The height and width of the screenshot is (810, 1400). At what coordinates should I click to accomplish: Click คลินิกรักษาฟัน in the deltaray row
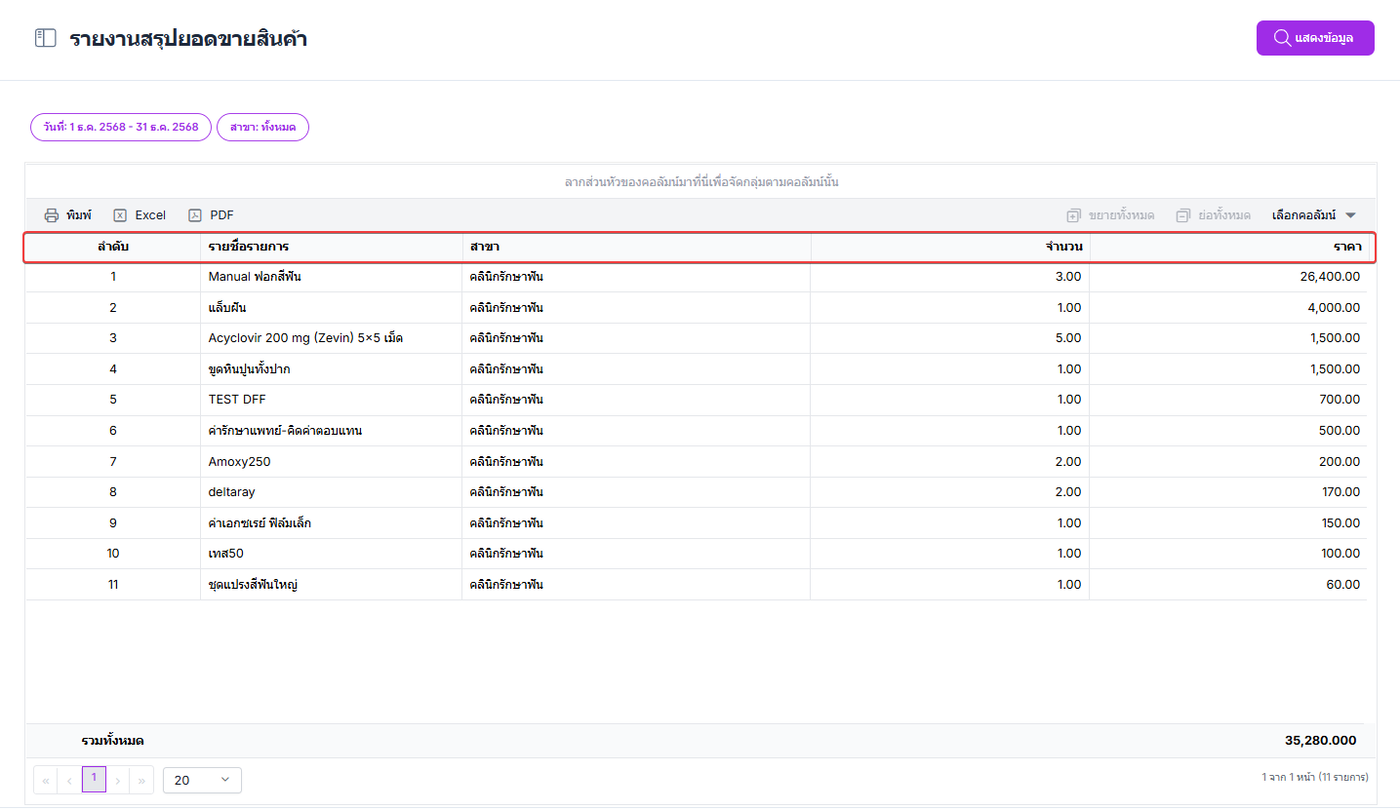click(x=506, y=492)
